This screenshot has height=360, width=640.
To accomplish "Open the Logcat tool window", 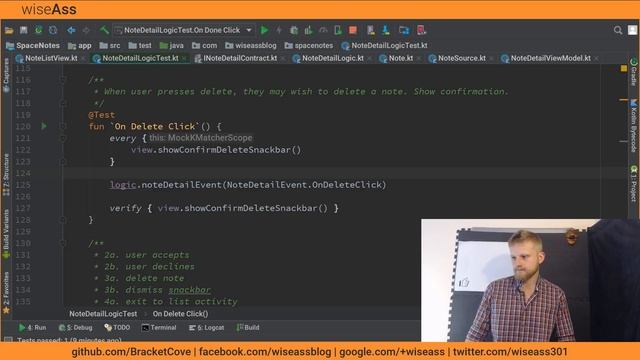I will click(x=207, y=327).
